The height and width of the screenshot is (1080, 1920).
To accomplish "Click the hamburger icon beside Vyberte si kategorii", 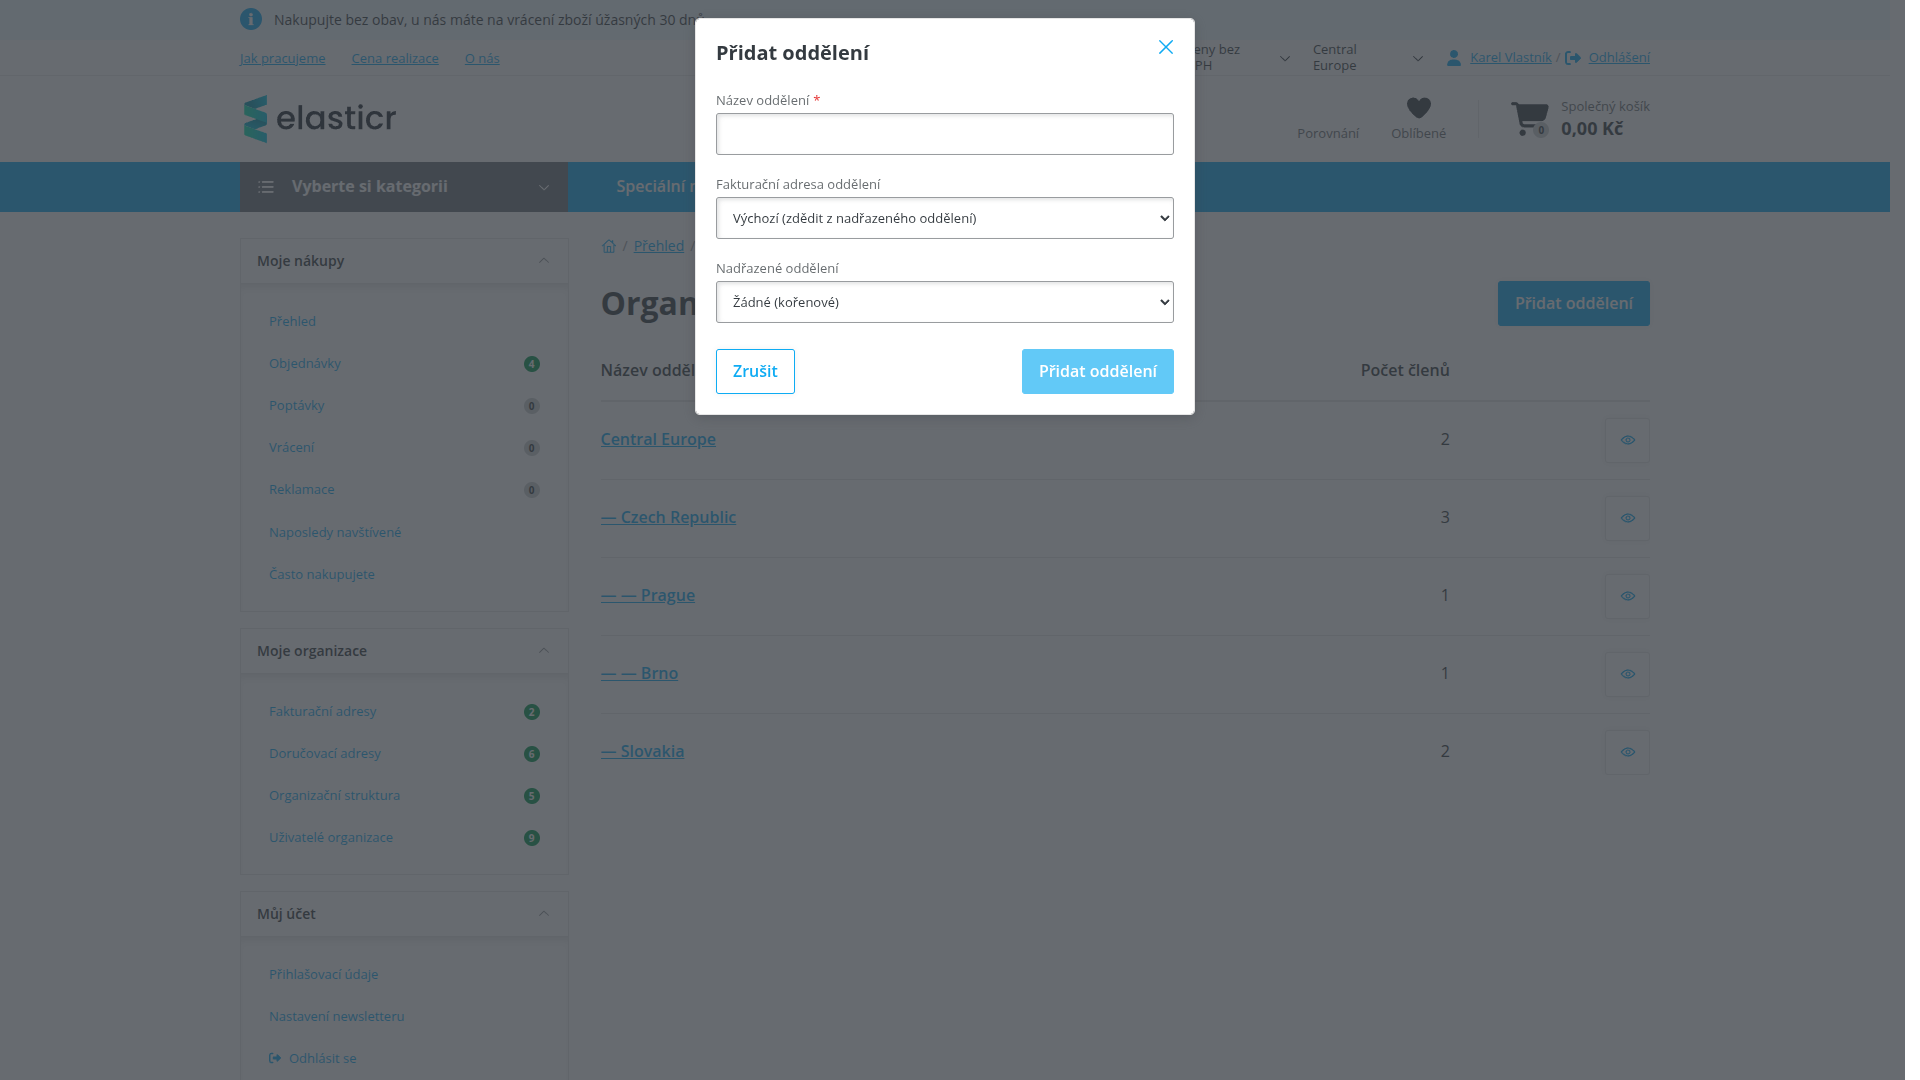I will tap(266, 187).
